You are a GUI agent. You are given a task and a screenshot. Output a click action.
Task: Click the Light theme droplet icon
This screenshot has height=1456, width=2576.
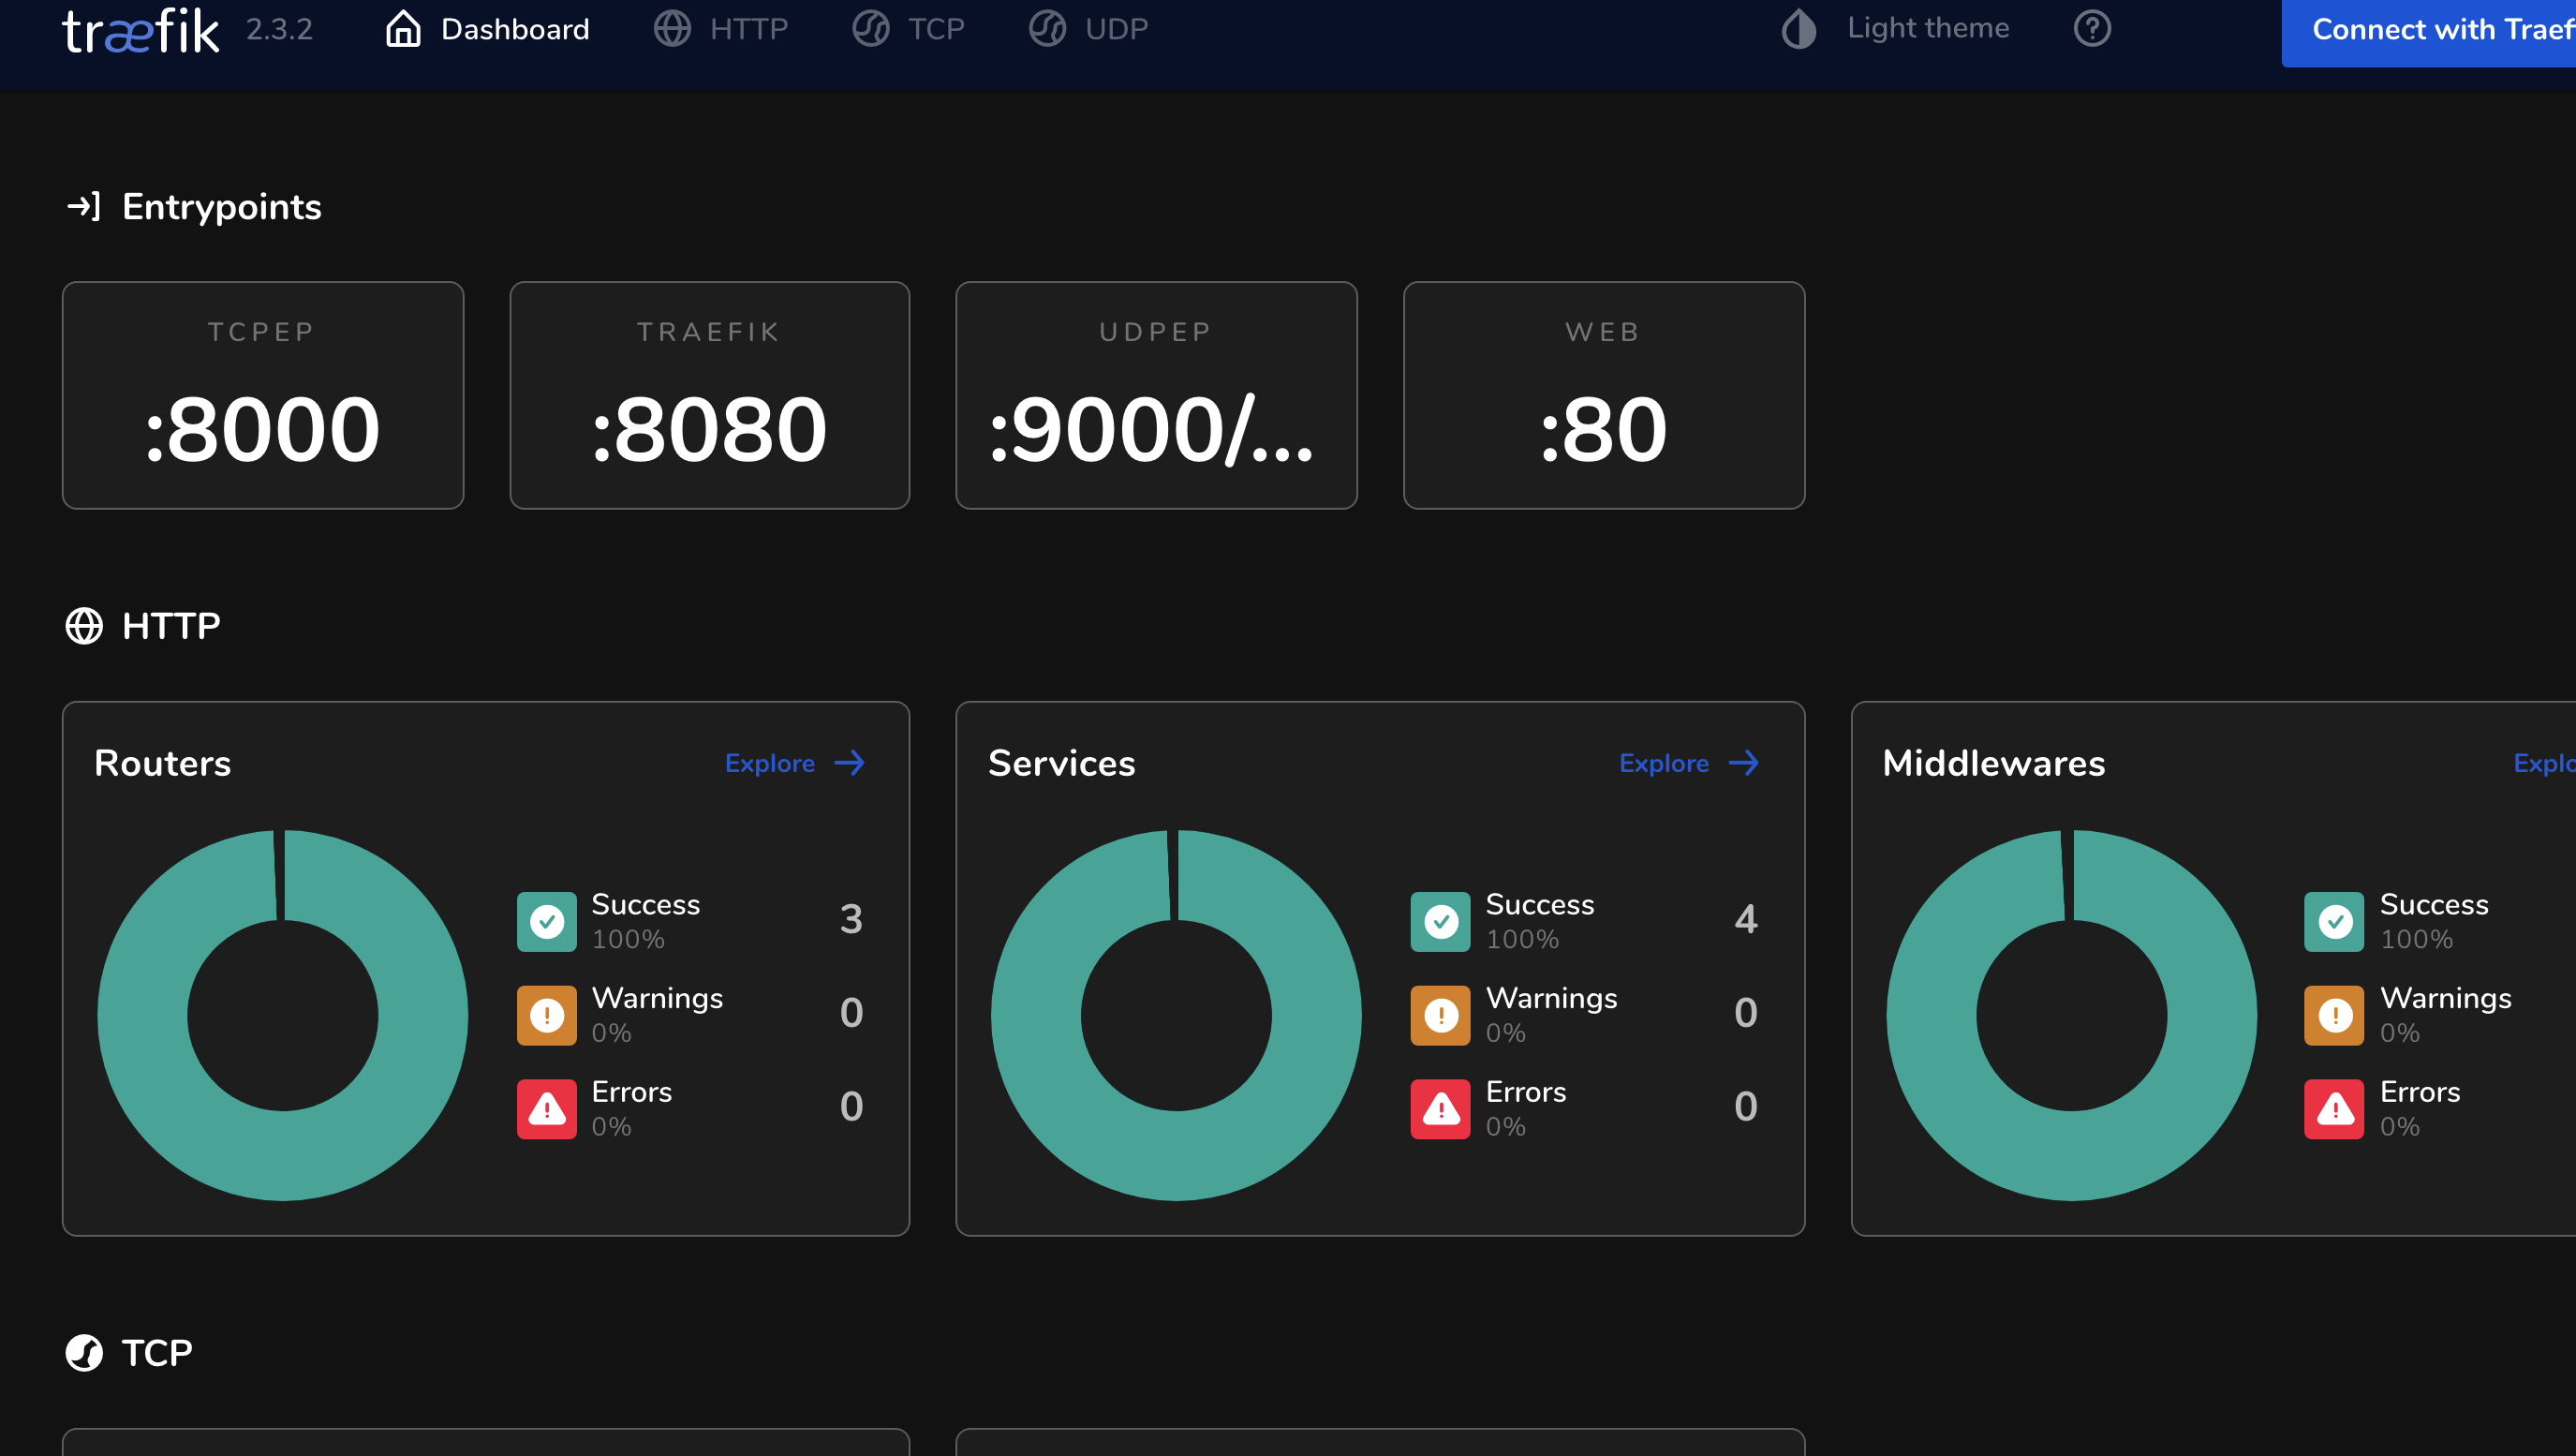pyautogui.click(x=1798, y=29)
